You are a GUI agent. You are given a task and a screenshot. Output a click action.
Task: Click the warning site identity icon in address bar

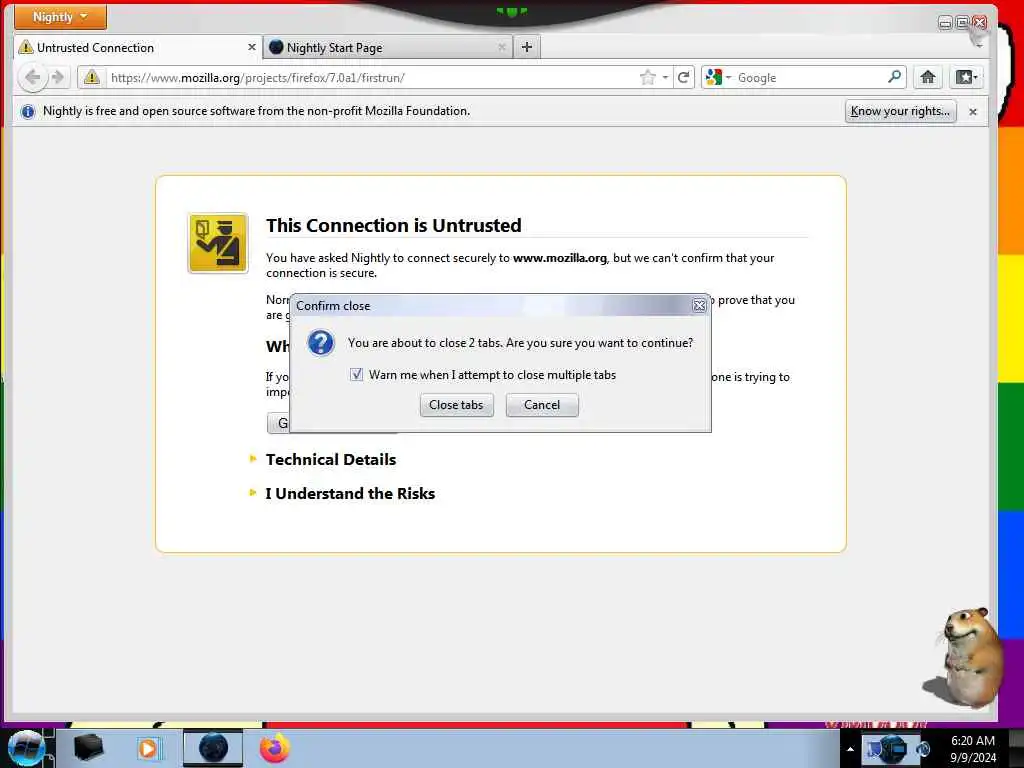(92, 78)
